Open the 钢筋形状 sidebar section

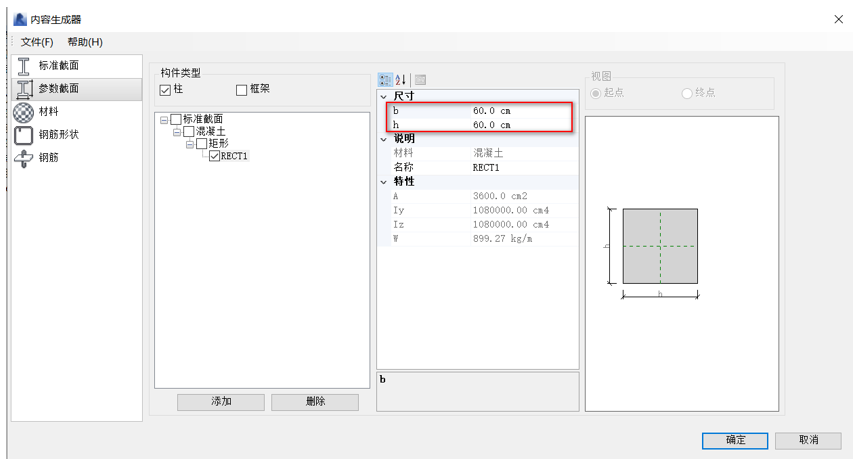click(24, 135)
